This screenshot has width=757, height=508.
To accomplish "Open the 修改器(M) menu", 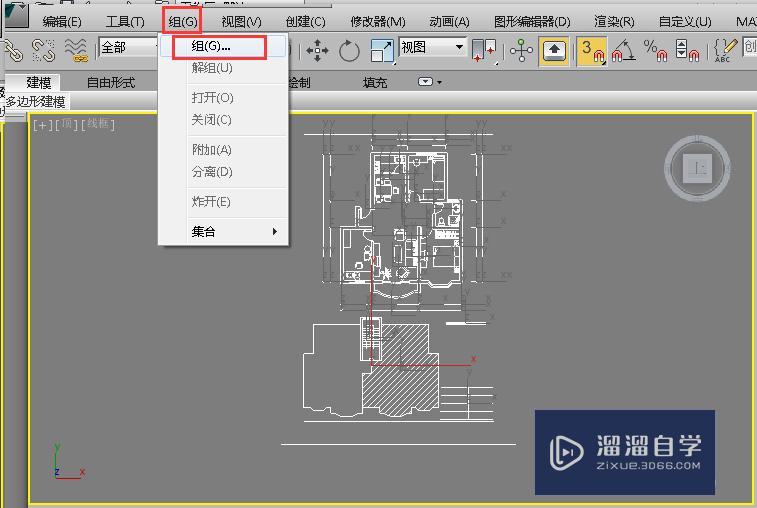I will coord(378,22).
